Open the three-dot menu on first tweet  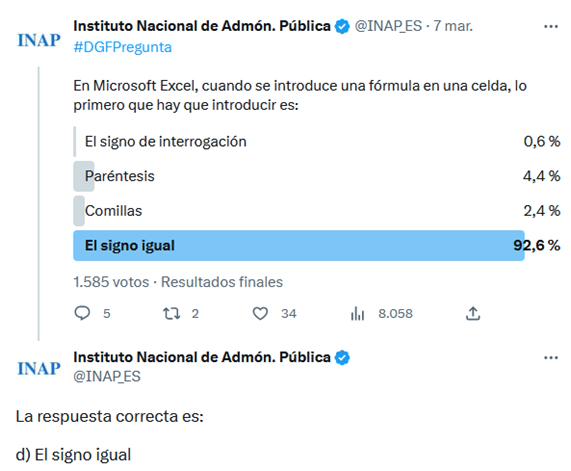[x=551, y=26]
